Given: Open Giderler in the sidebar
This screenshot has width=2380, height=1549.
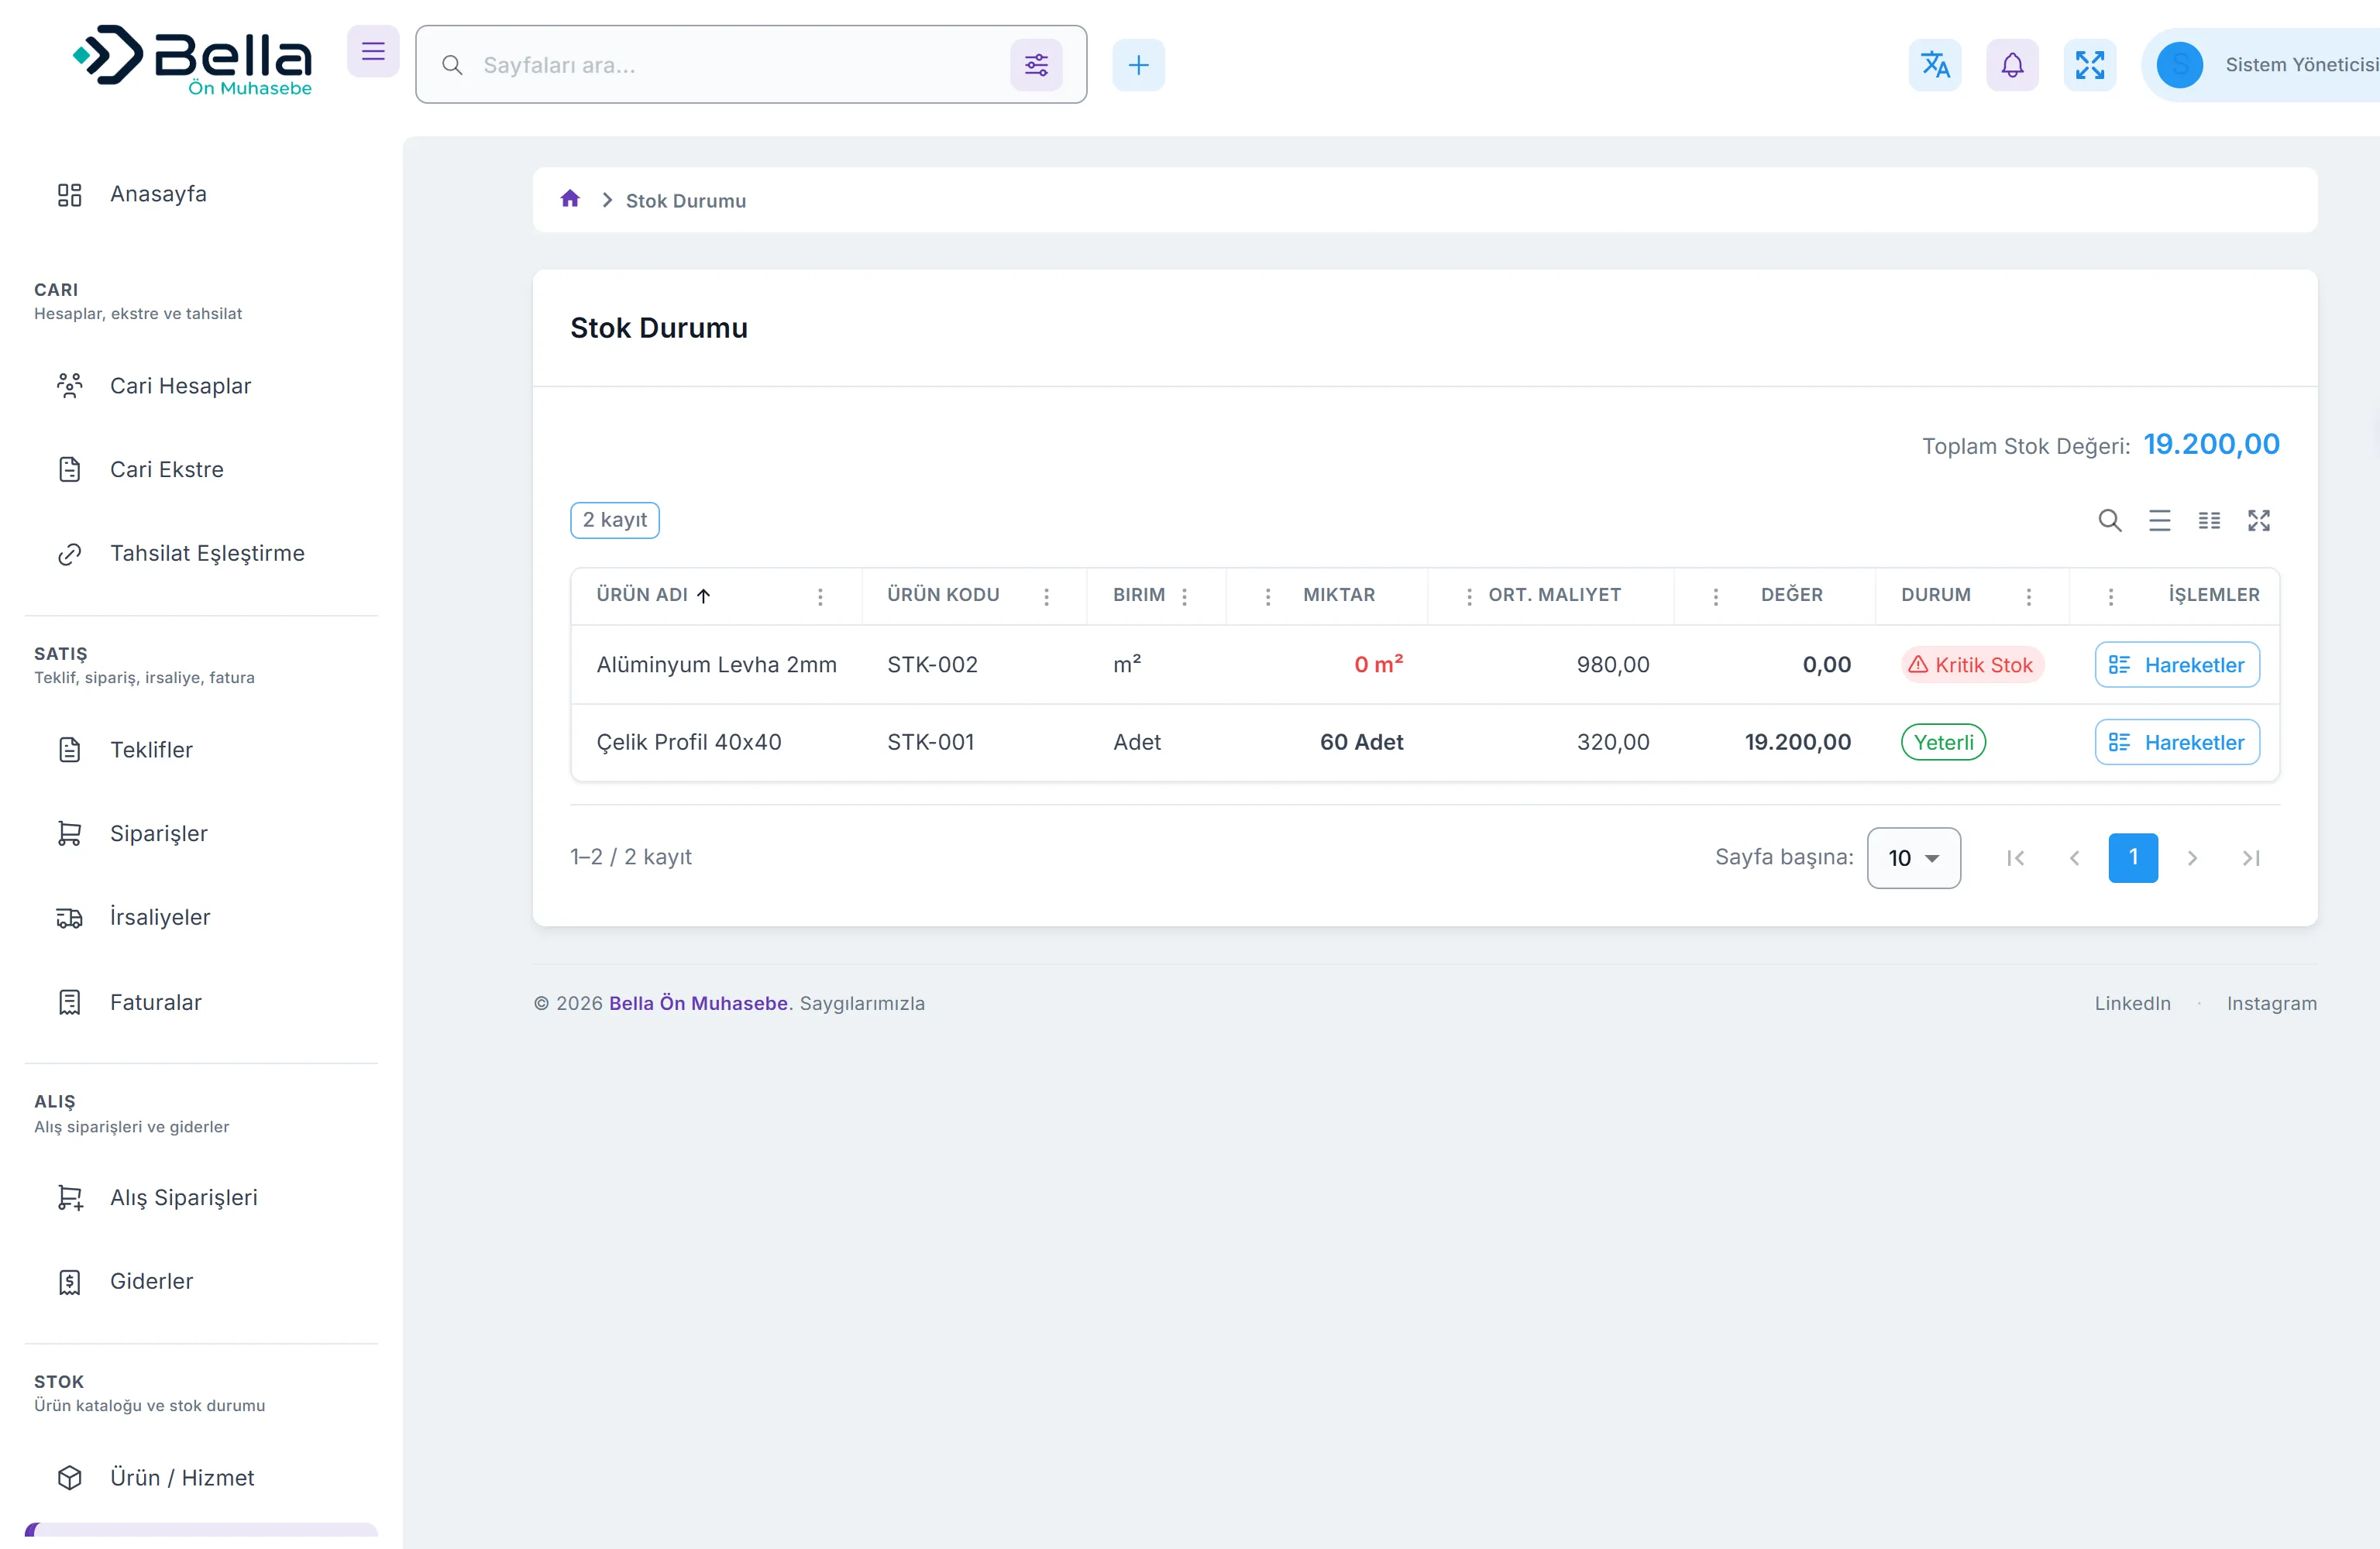Looking at the screenshot, I should coord(201,1281).
